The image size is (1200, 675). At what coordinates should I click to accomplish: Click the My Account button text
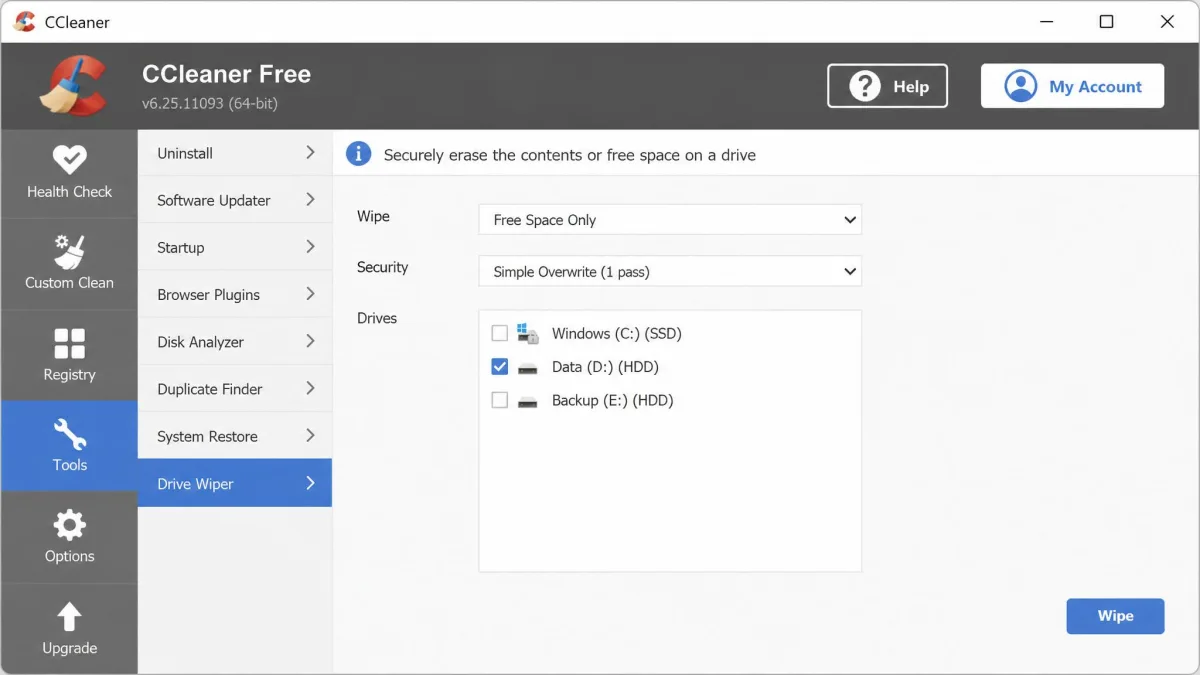[x=1095, y=87]
